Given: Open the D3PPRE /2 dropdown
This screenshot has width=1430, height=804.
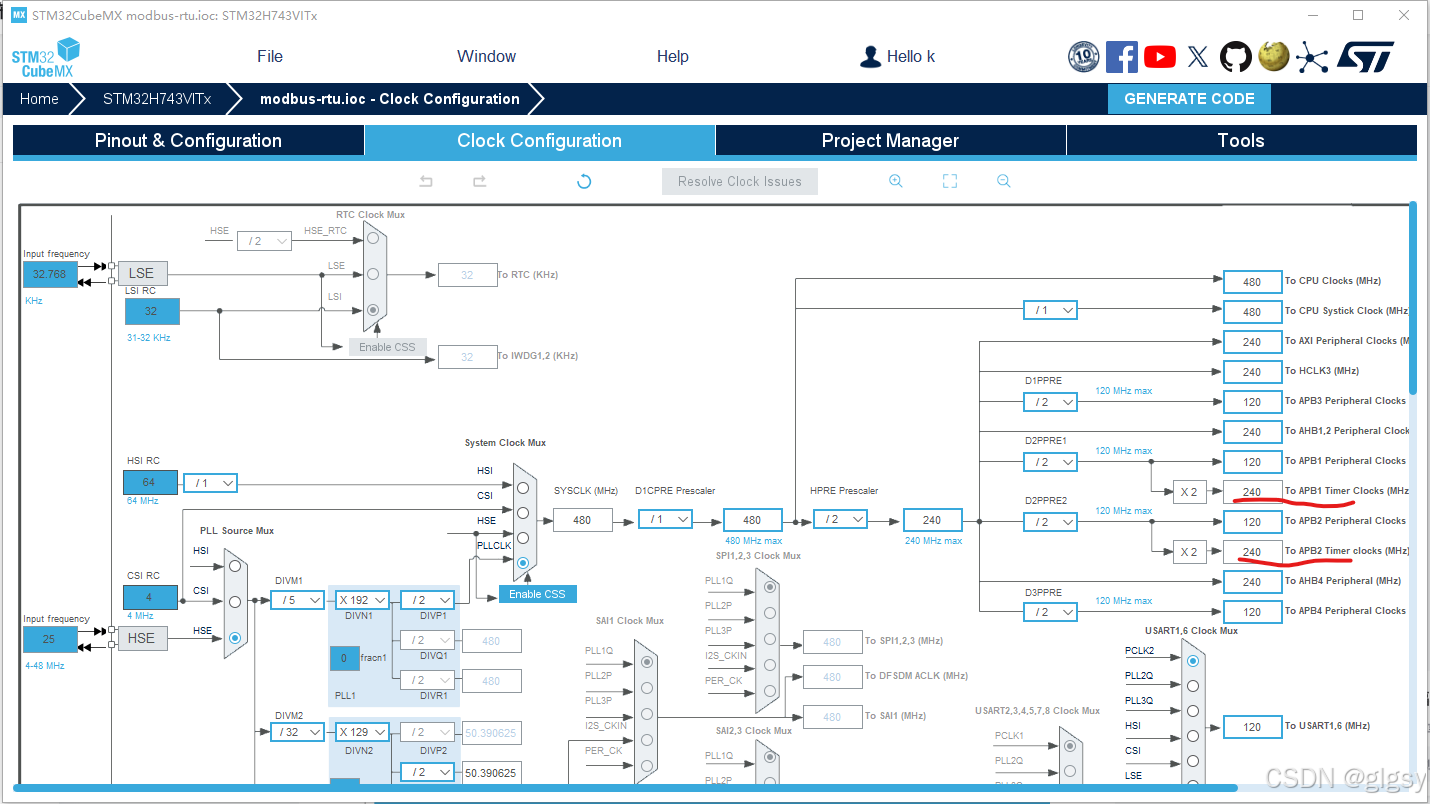Looking at the screenshot, I should (x=1050, y=612).
